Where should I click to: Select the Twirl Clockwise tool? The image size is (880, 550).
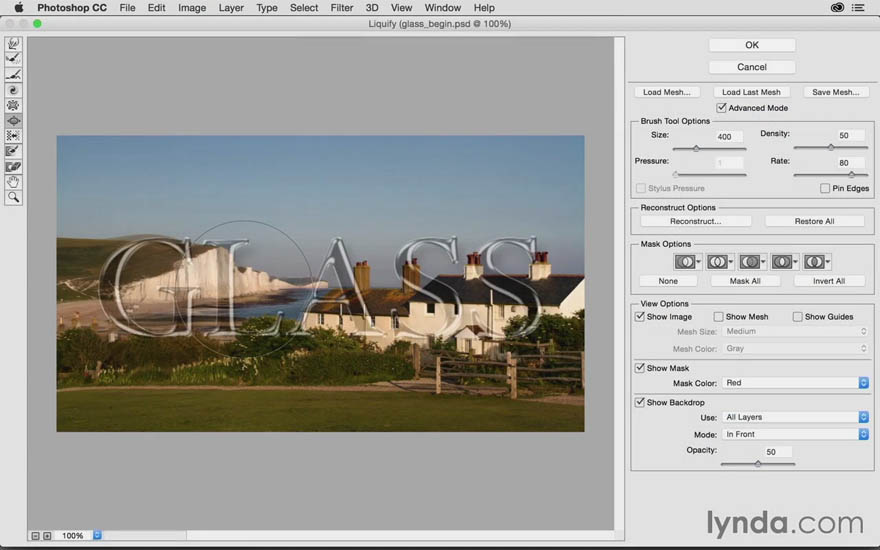pyautogui.click(x=13, y=90)
